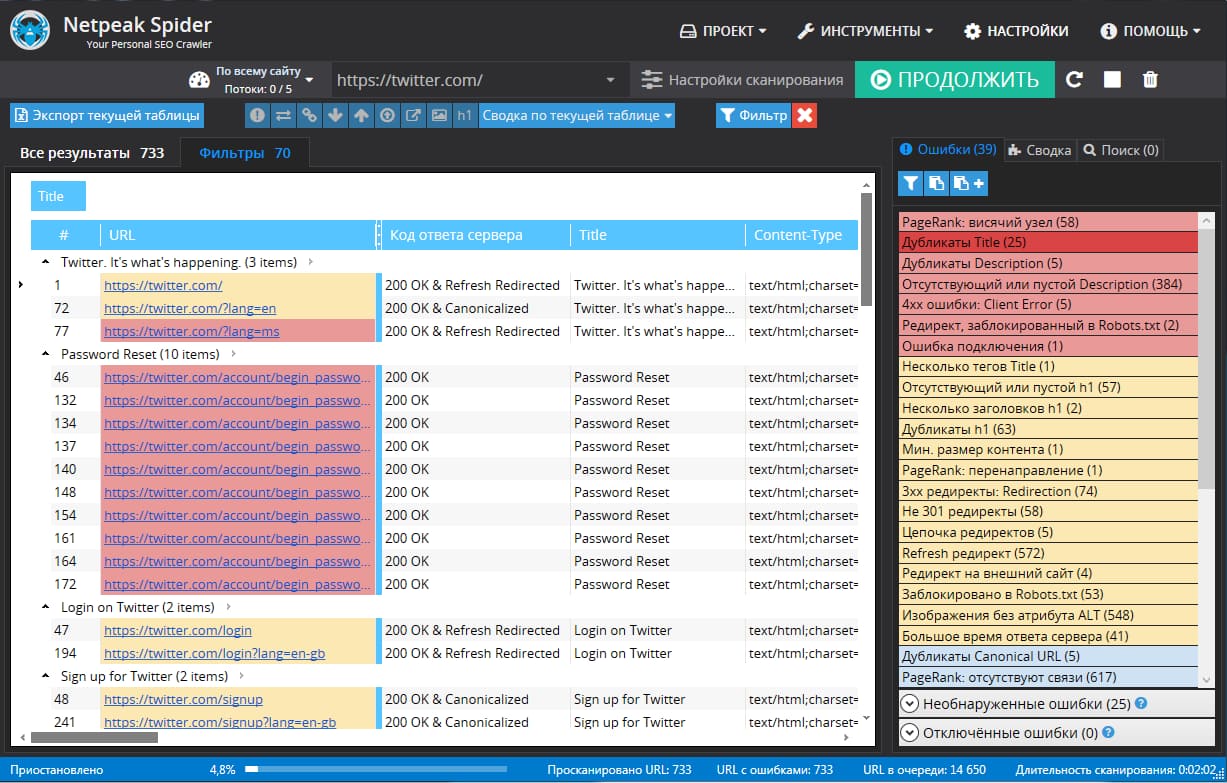Click the redirects arrows icon in toolbar
The width and height of the screenshot is (1227, 783).
coord(283,116)
